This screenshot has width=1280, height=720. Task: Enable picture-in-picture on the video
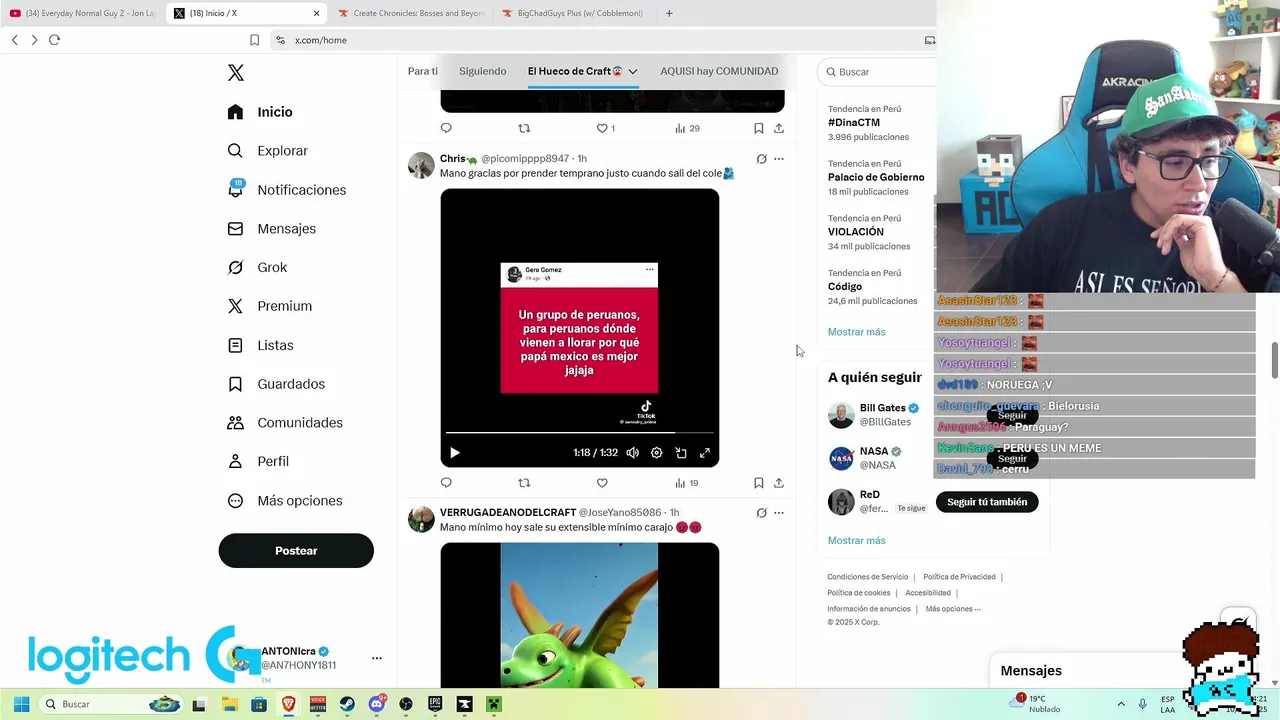pos(681,453)
